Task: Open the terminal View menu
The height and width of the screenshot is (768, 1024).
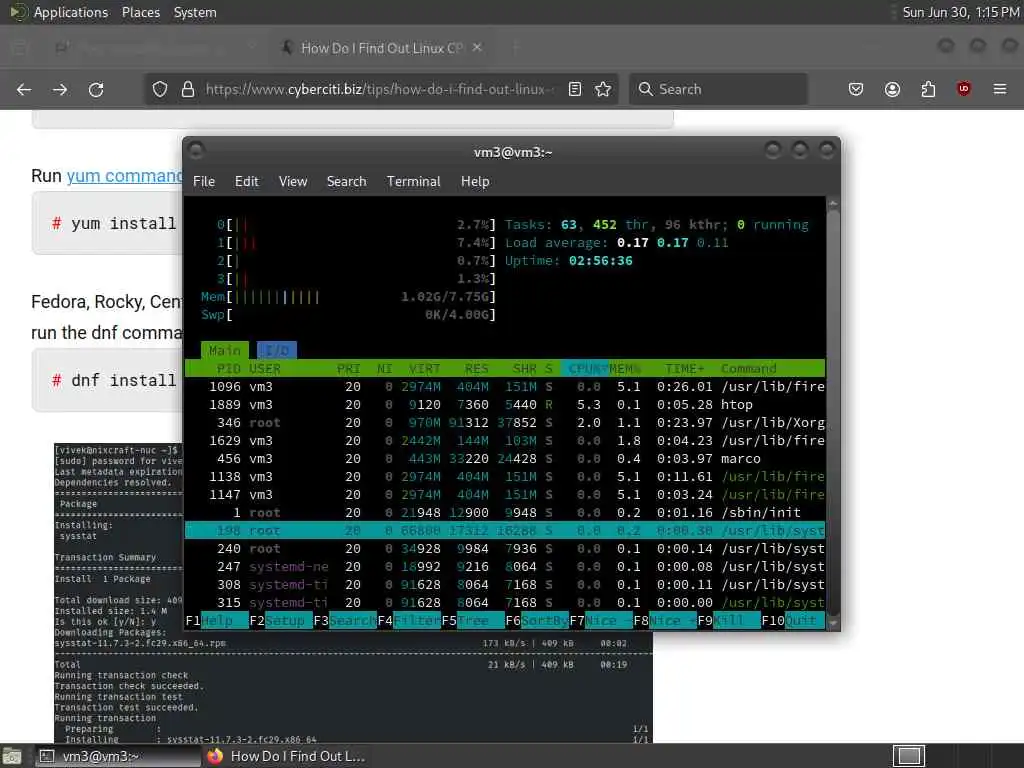Action: (x=293, y=182)
